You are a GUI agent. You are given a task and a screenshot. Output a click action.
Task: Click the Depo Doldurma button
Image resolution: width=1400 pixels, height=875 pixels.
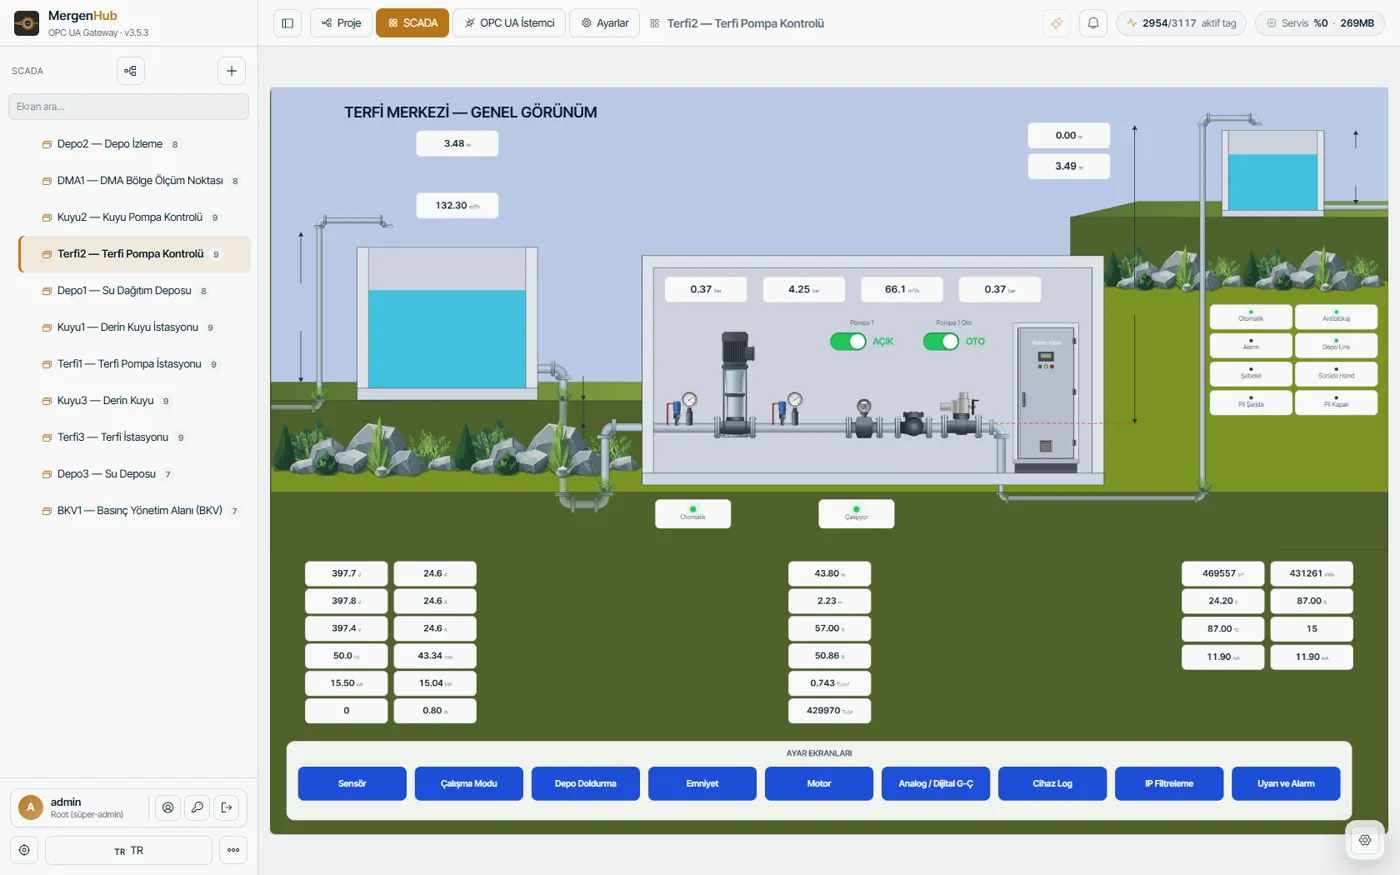coord(586,784)
